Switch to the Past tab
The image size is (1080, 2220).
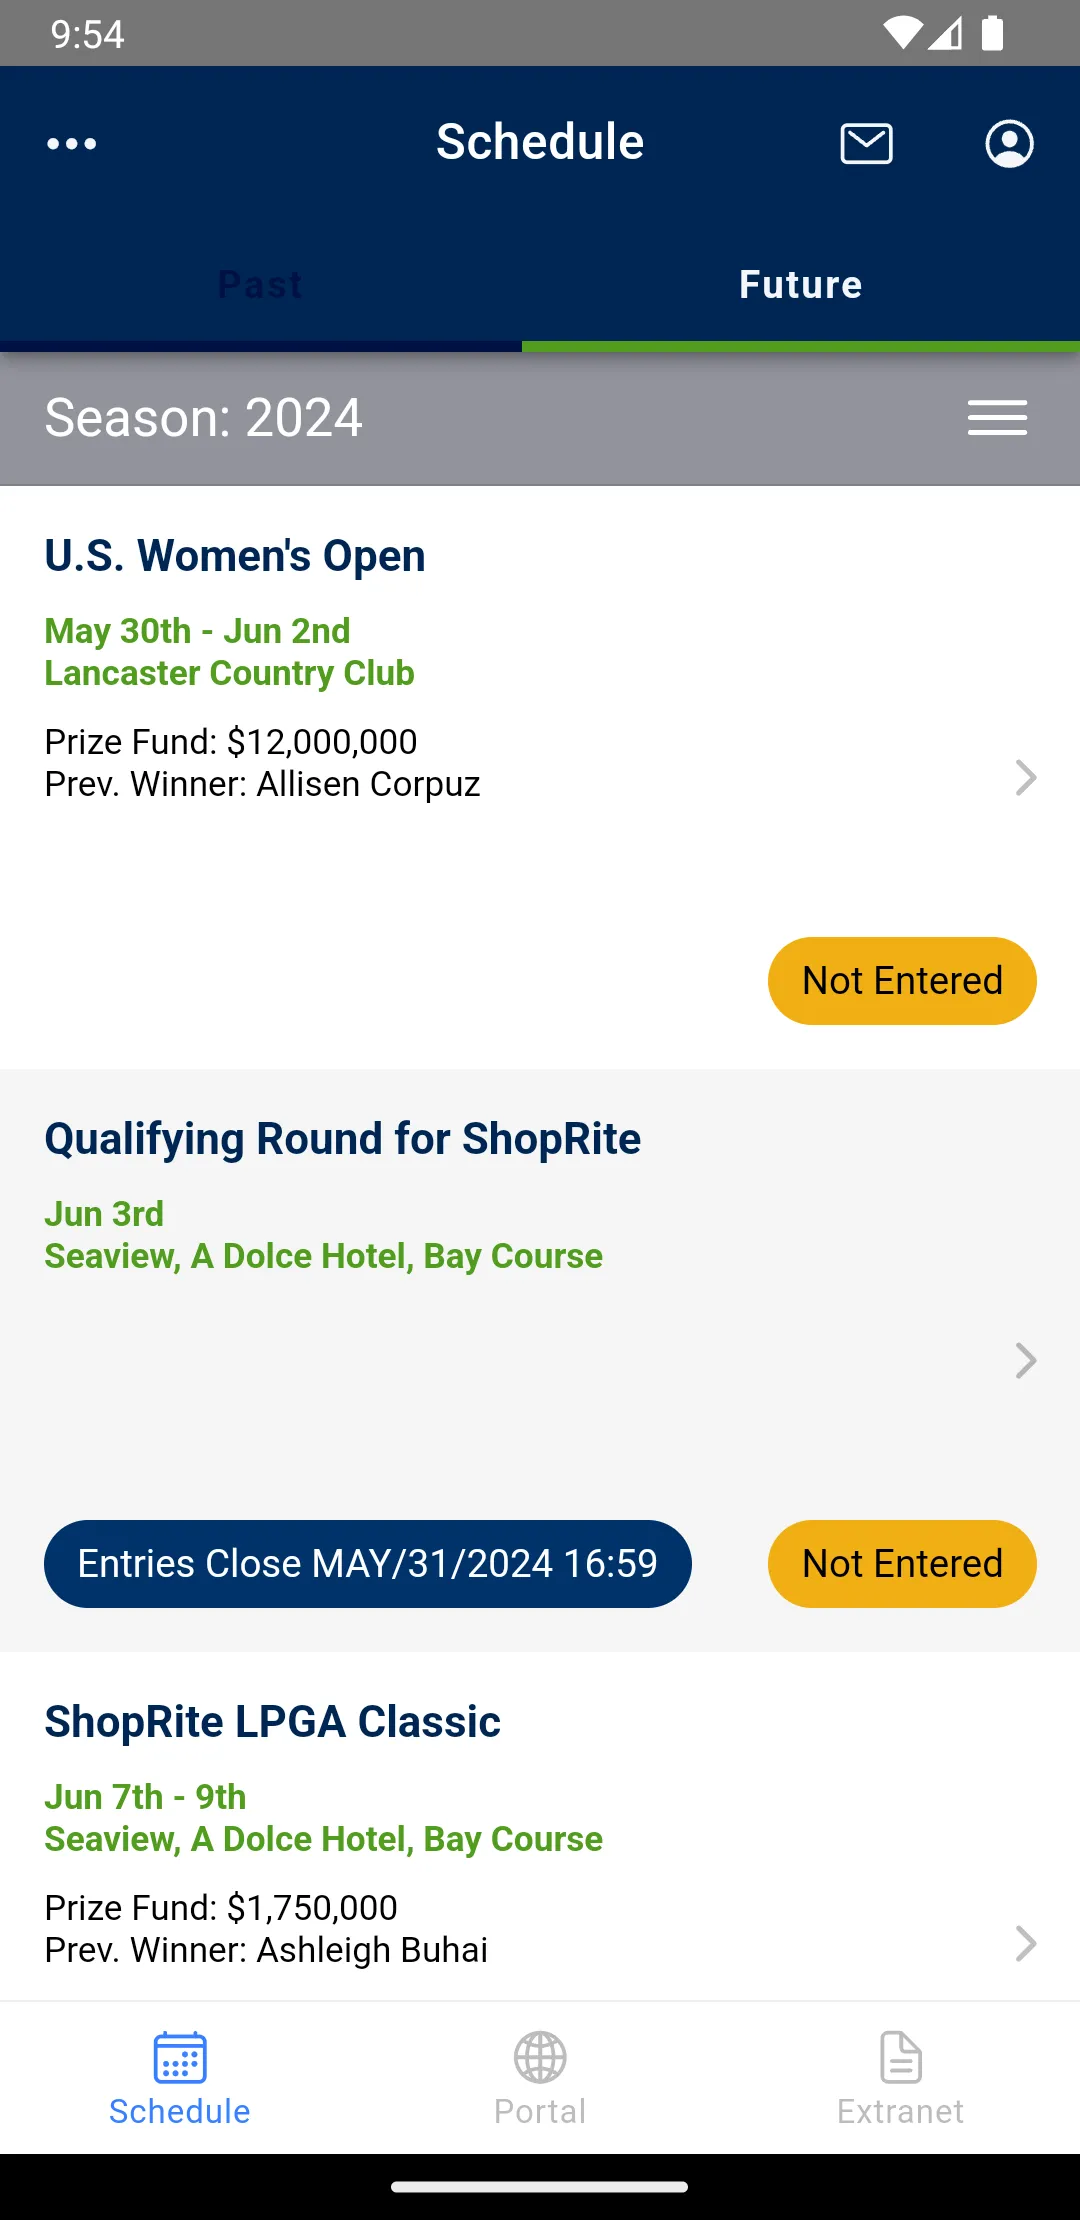tap(260, 285)
